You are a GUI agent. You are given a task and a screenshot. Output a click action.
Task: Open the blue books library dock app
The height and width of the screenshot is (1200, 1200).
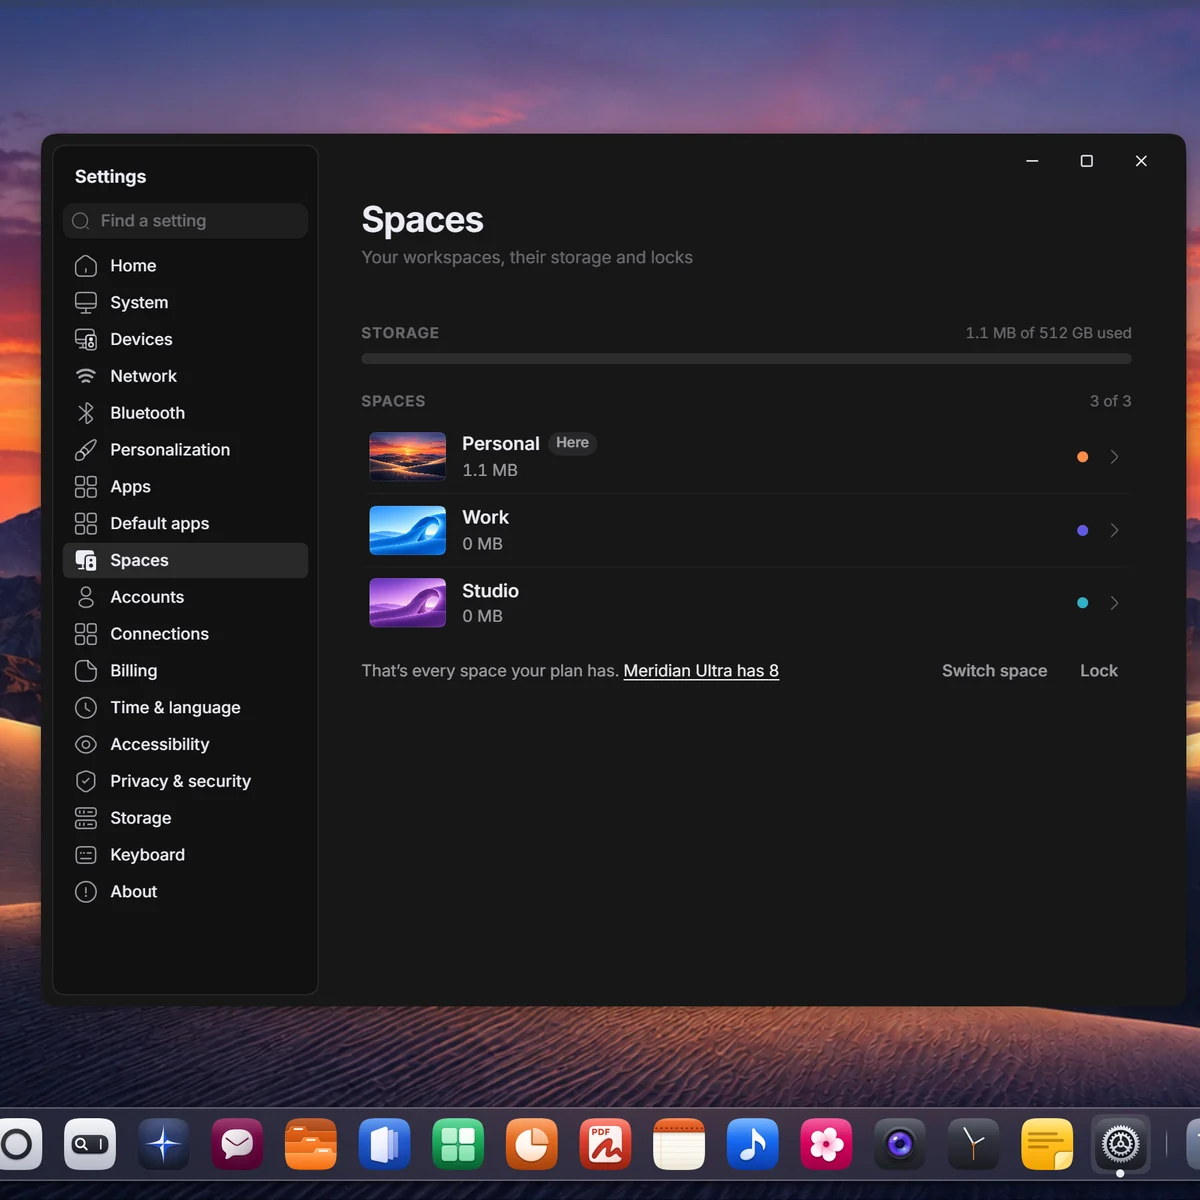tap(384, 1144)
